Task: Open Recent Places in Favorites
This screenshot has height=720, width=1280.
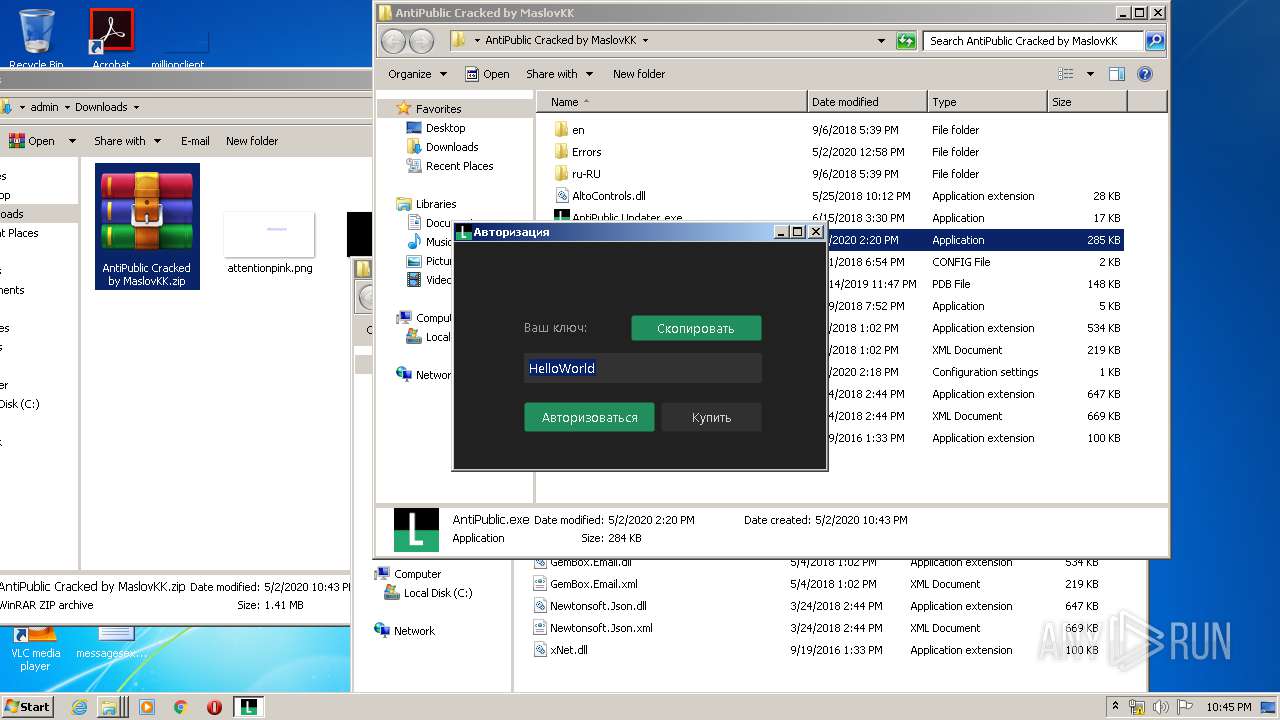Action: [x=459, y=166]
